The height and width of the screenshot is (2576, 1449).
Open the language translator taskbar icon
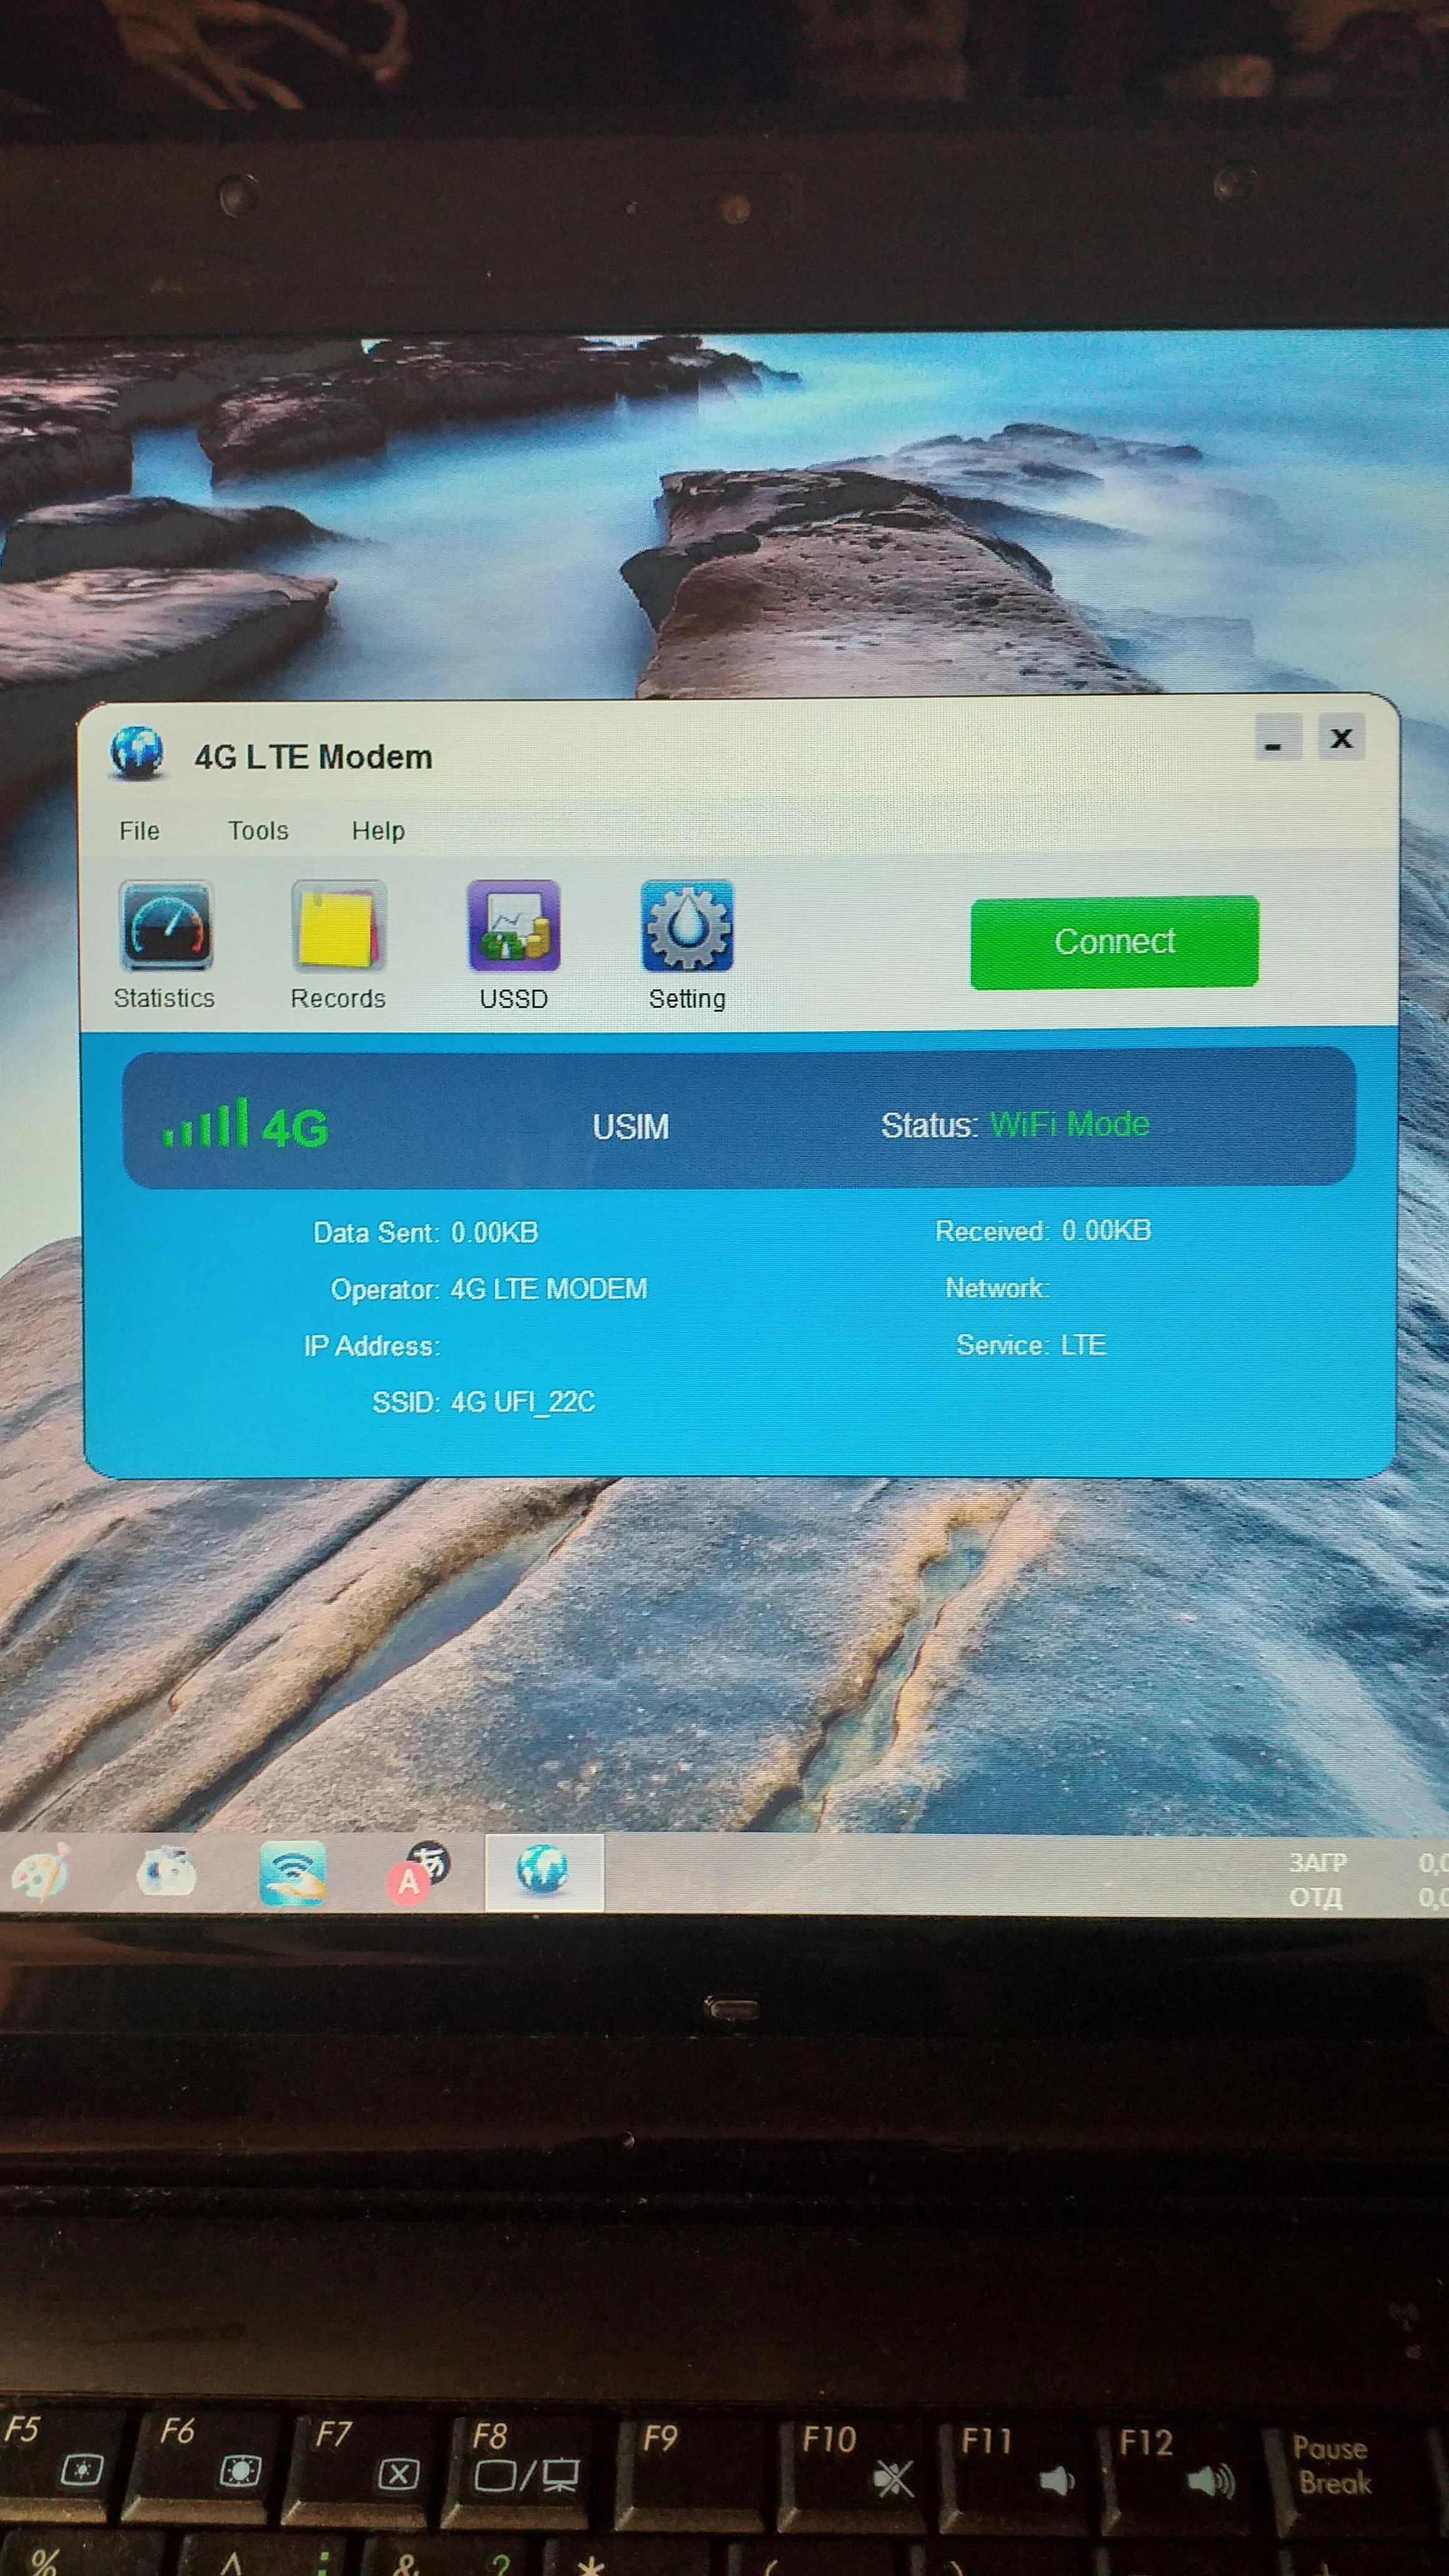pos(417,1872)
